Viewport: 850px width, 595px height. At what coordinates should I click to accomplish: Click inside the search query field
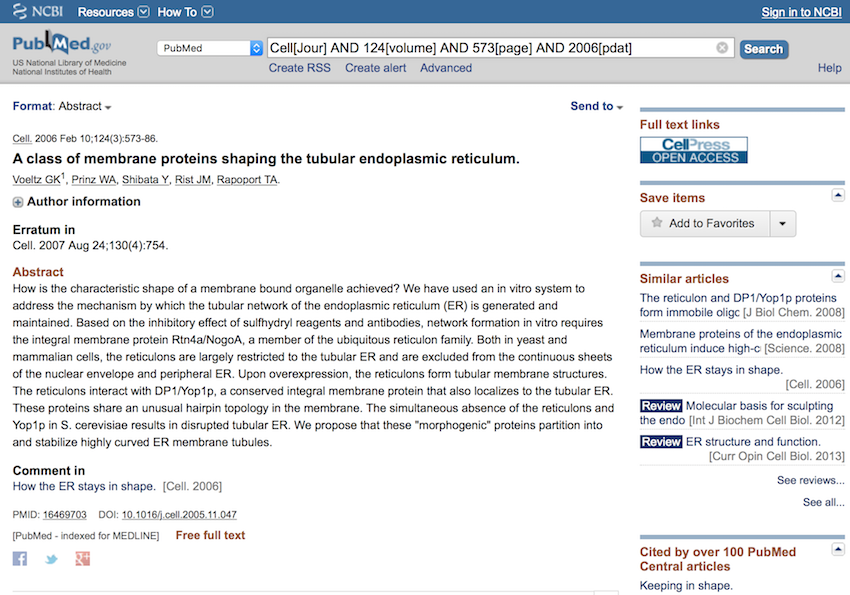(x=490, y=48)
